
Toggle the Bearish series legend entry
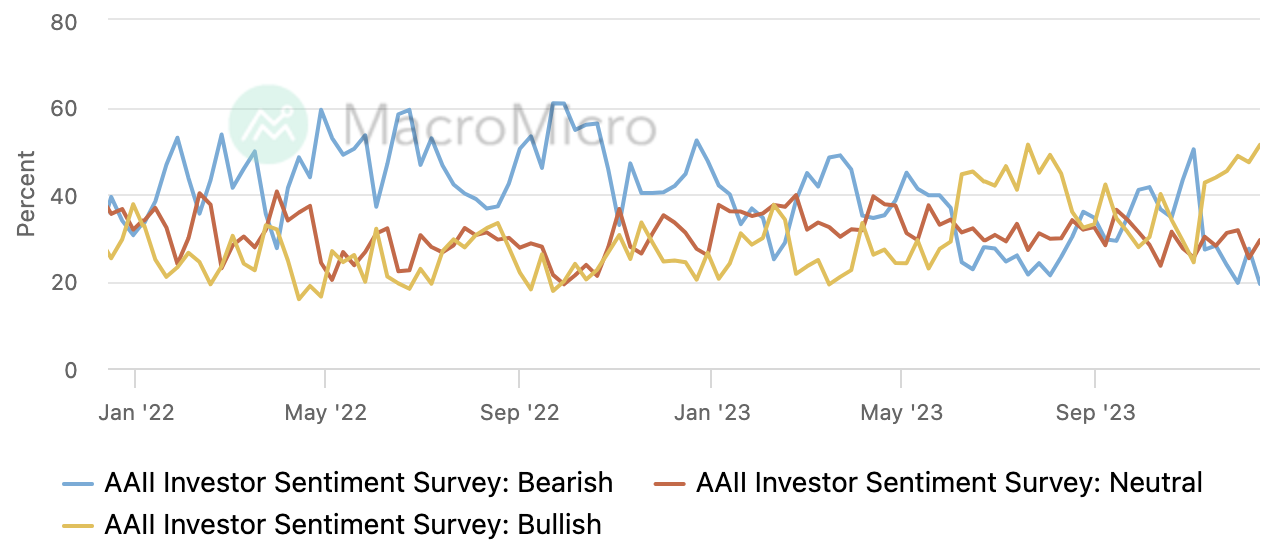(338, 483)
